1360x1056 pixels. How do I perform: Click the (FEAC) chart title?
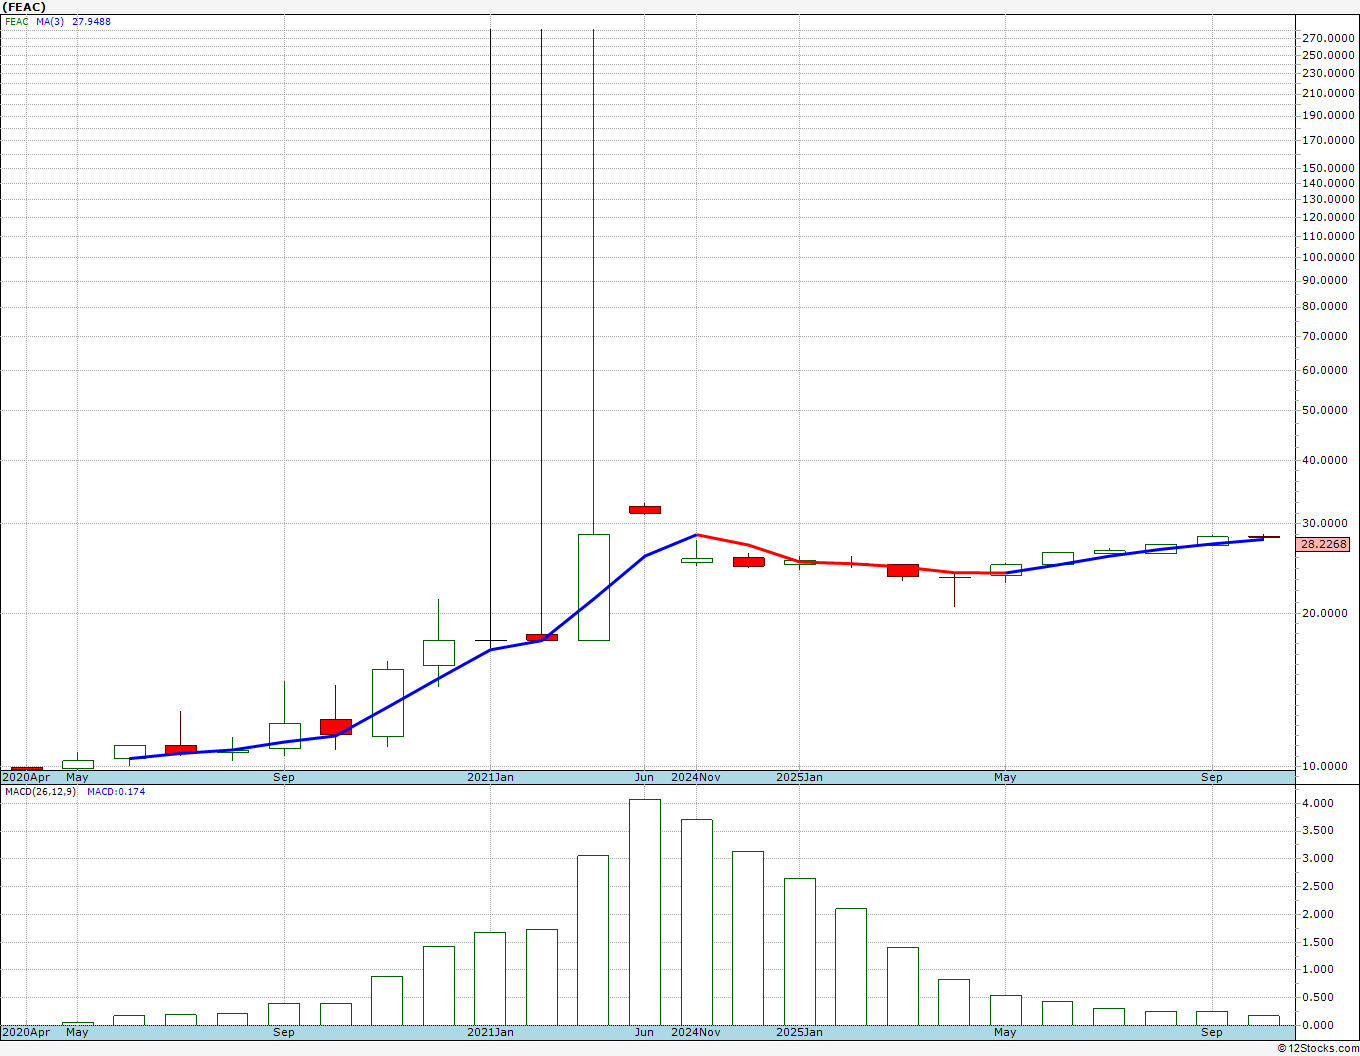24,7
